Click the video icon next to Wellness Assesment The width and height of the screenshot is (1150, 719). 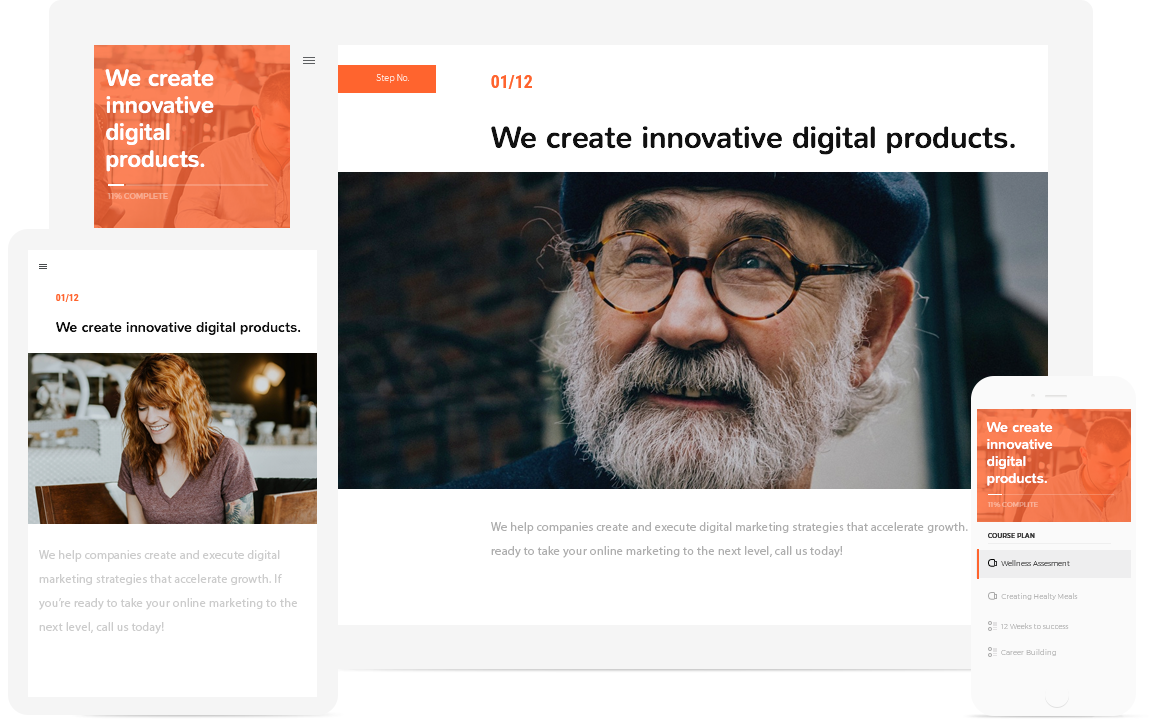[992, 563]
